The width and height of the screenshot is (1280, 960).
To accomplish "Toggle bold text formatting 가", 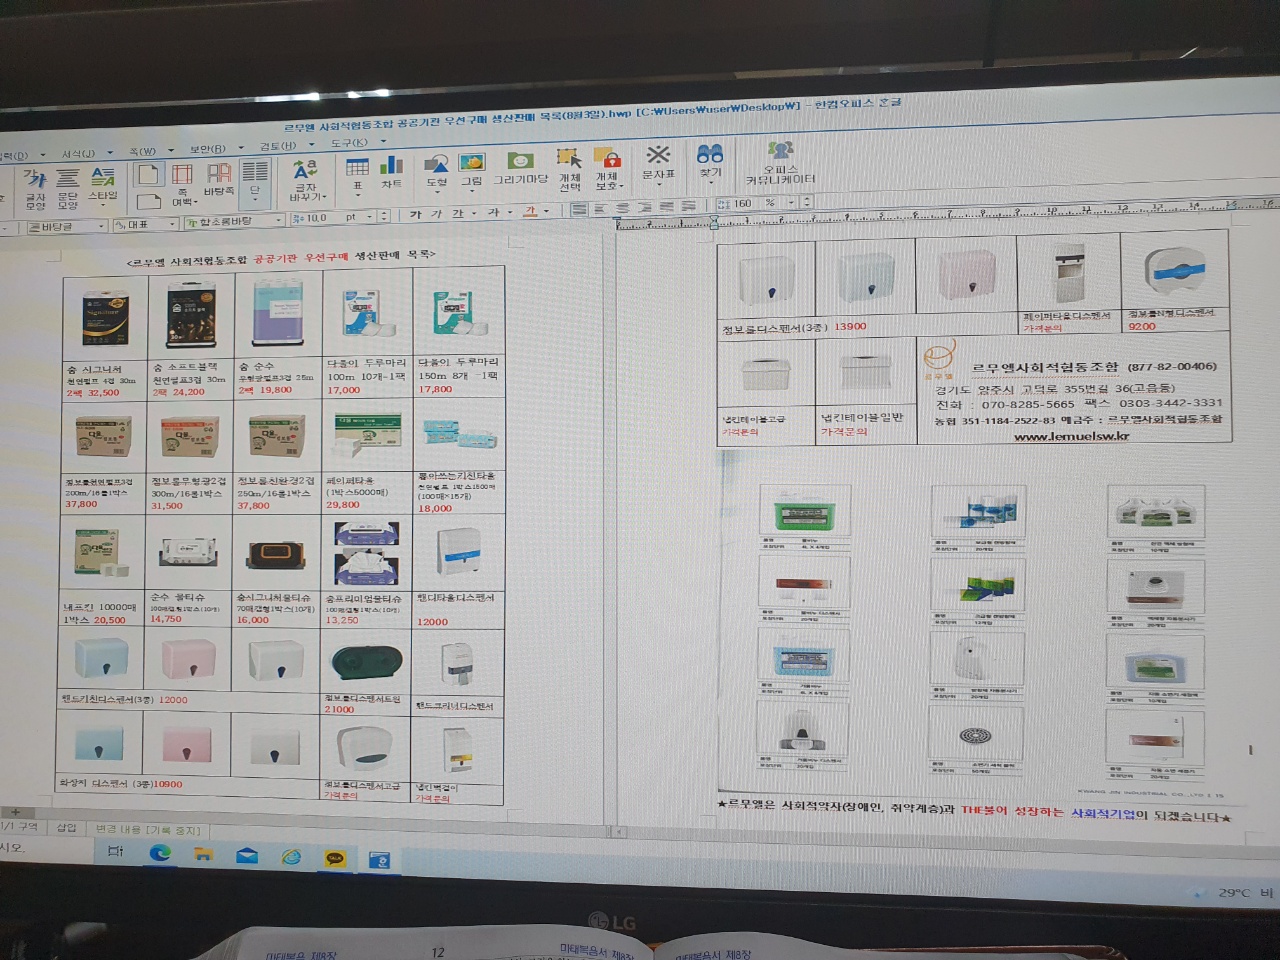I will pyautogui.click(x=416, y=215).
